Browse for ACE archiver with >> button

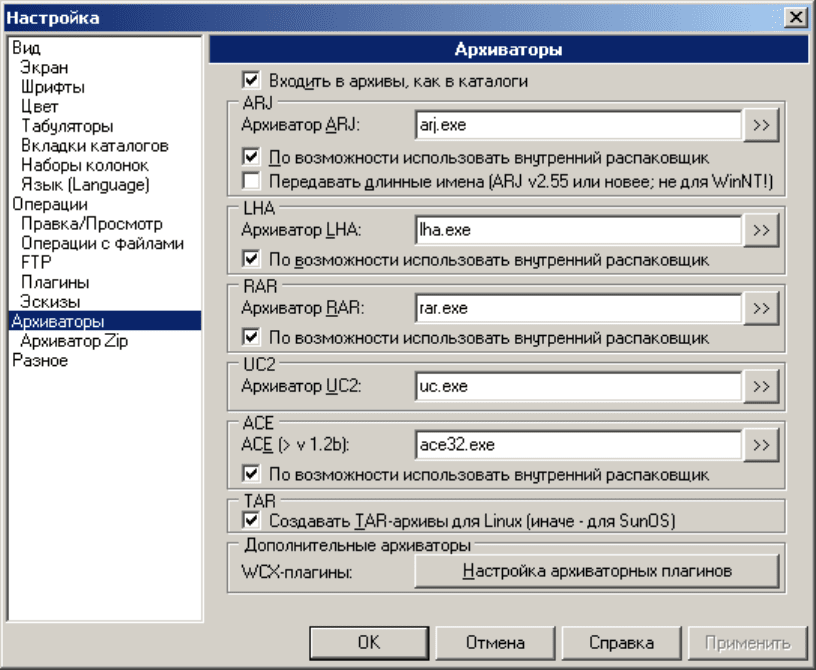point(761,445)
